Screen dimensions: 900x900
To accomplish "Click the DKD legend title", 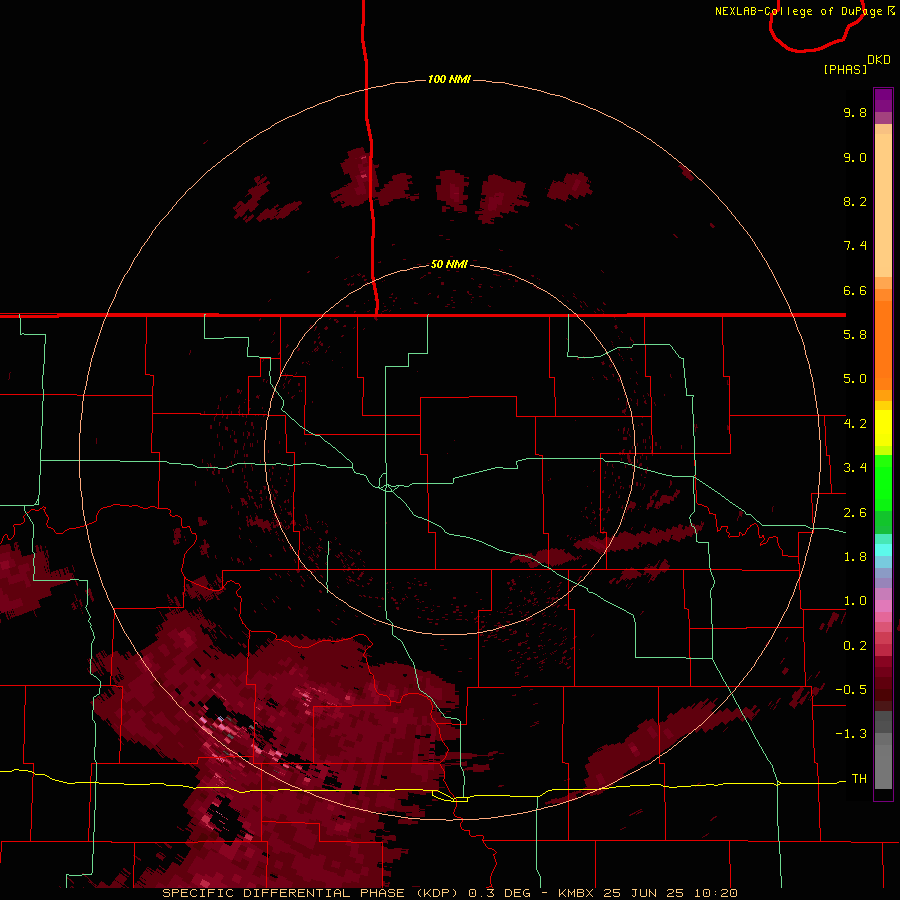I will (879, 60).
